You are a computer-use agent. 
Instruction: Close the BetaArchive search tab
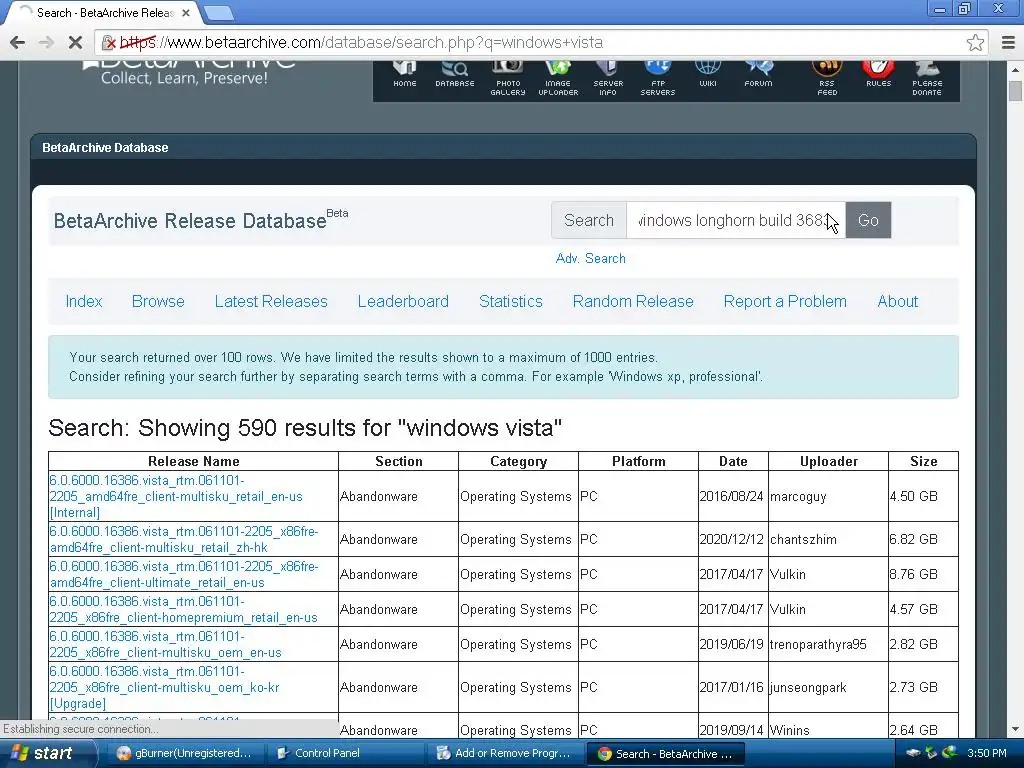186,12
